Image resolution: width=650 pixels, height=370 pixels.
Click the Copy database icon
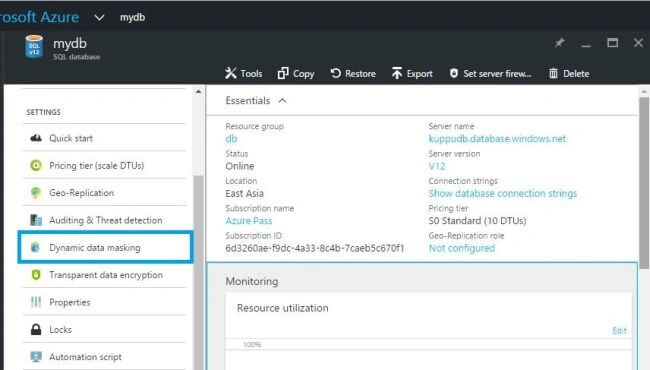(x=283, y=73)
